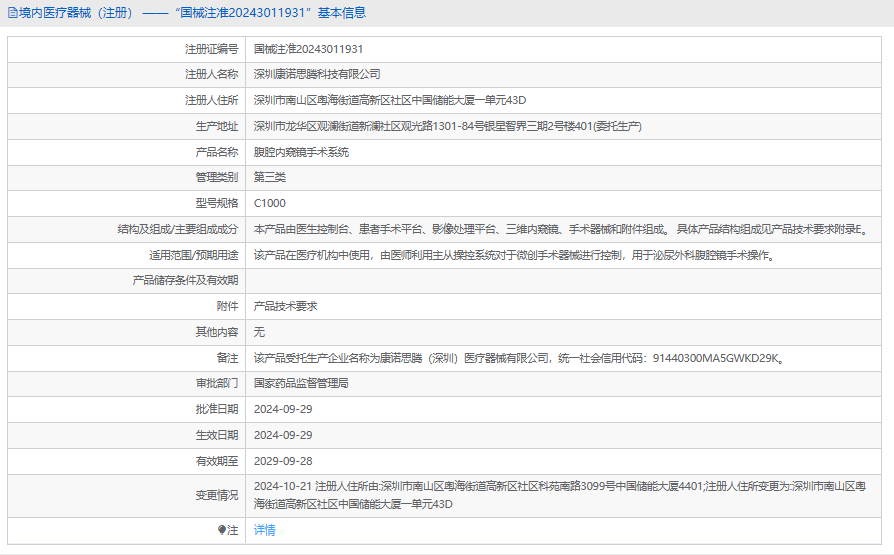Click the document icon beside the page title
Image resolution: width=894 pixels, height=555 pixels.
13,13
